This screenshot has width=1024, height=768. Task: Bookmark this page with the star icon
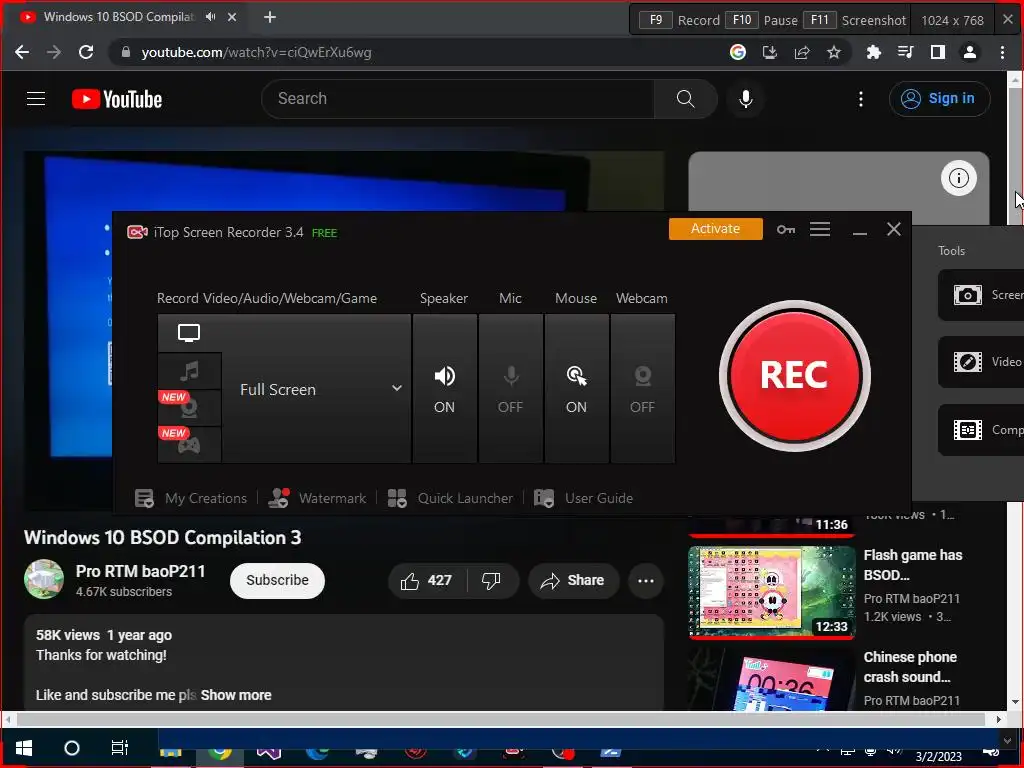click(834, 52)
